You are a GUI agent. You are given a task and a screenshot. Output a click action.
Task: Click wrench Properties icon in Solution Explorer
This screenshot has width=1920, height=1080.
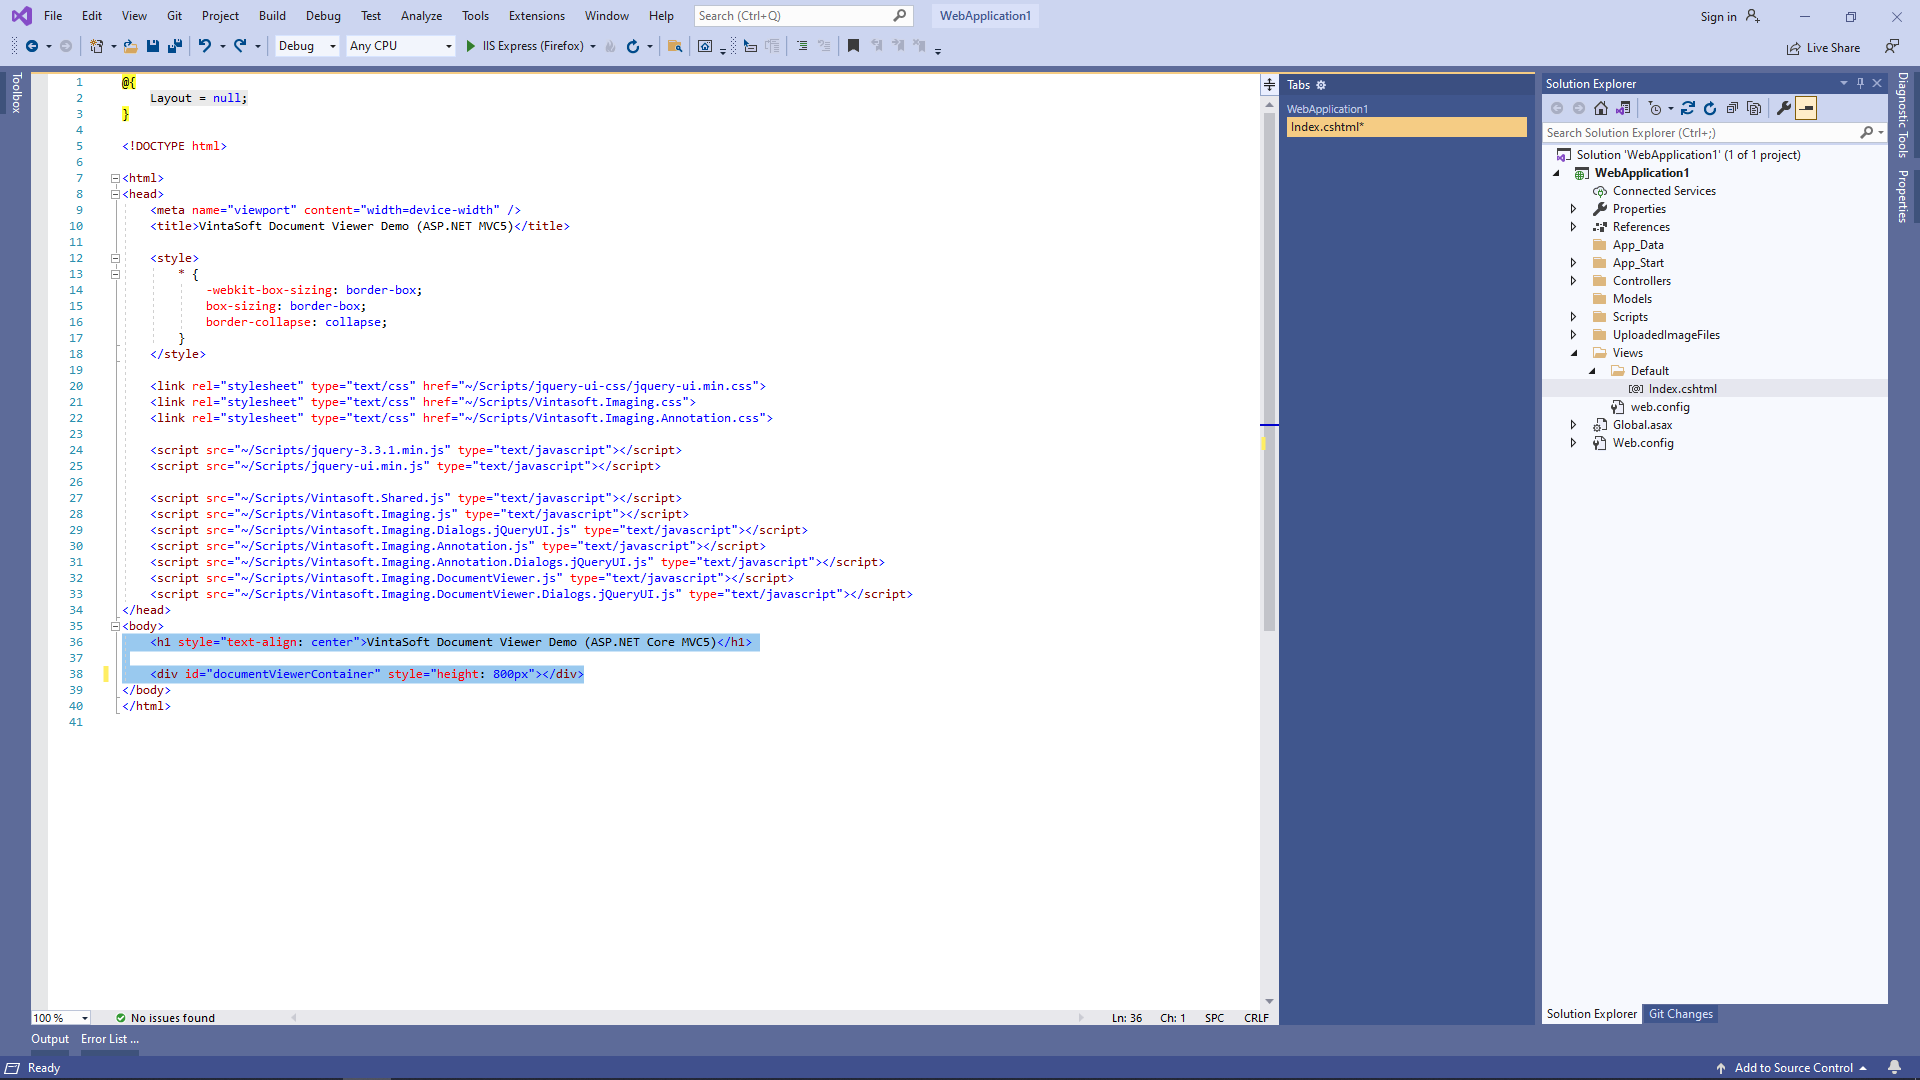tap(1783, 108)
